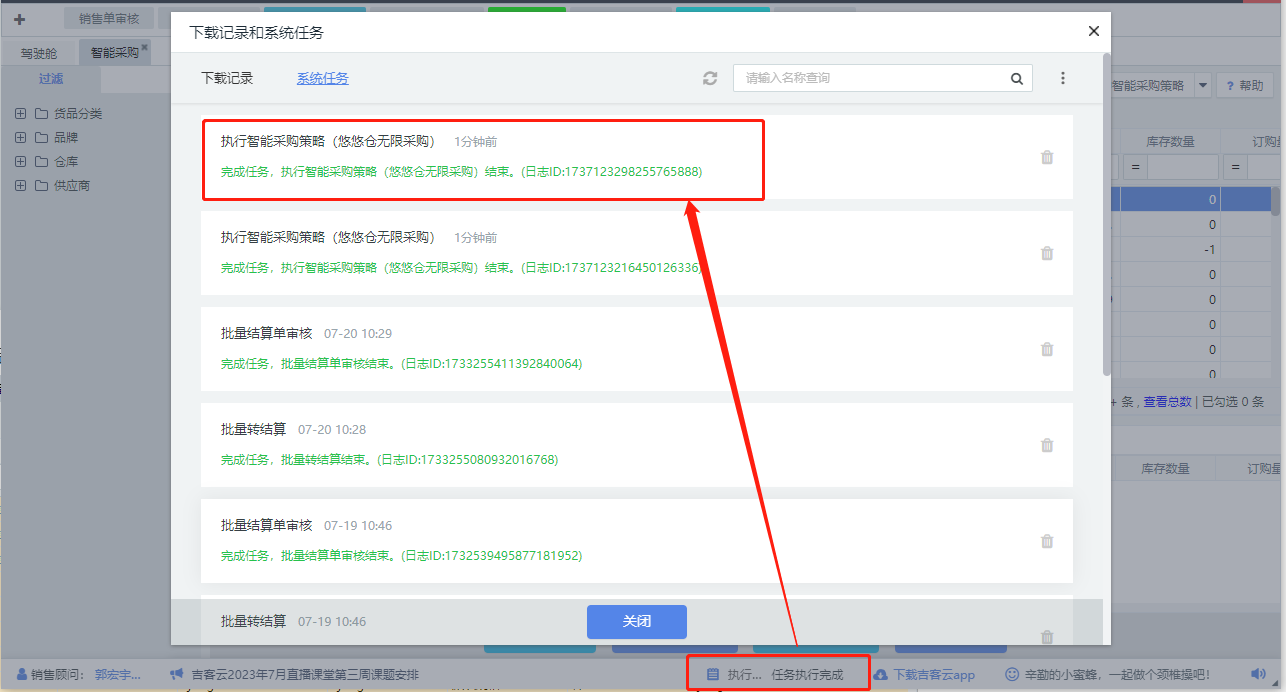Click the refresh icon beside the search box
1286x692 pixels.
coord(710,78)
